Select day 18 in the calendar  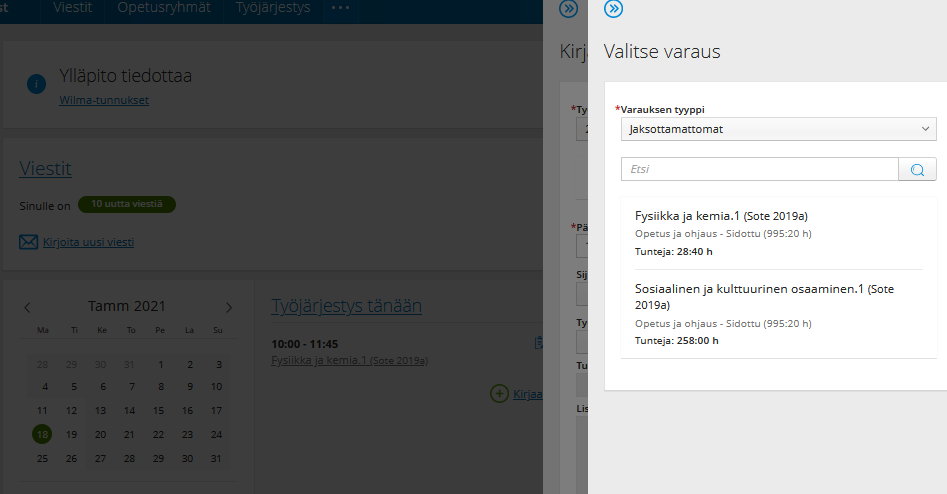pos(42,434)
